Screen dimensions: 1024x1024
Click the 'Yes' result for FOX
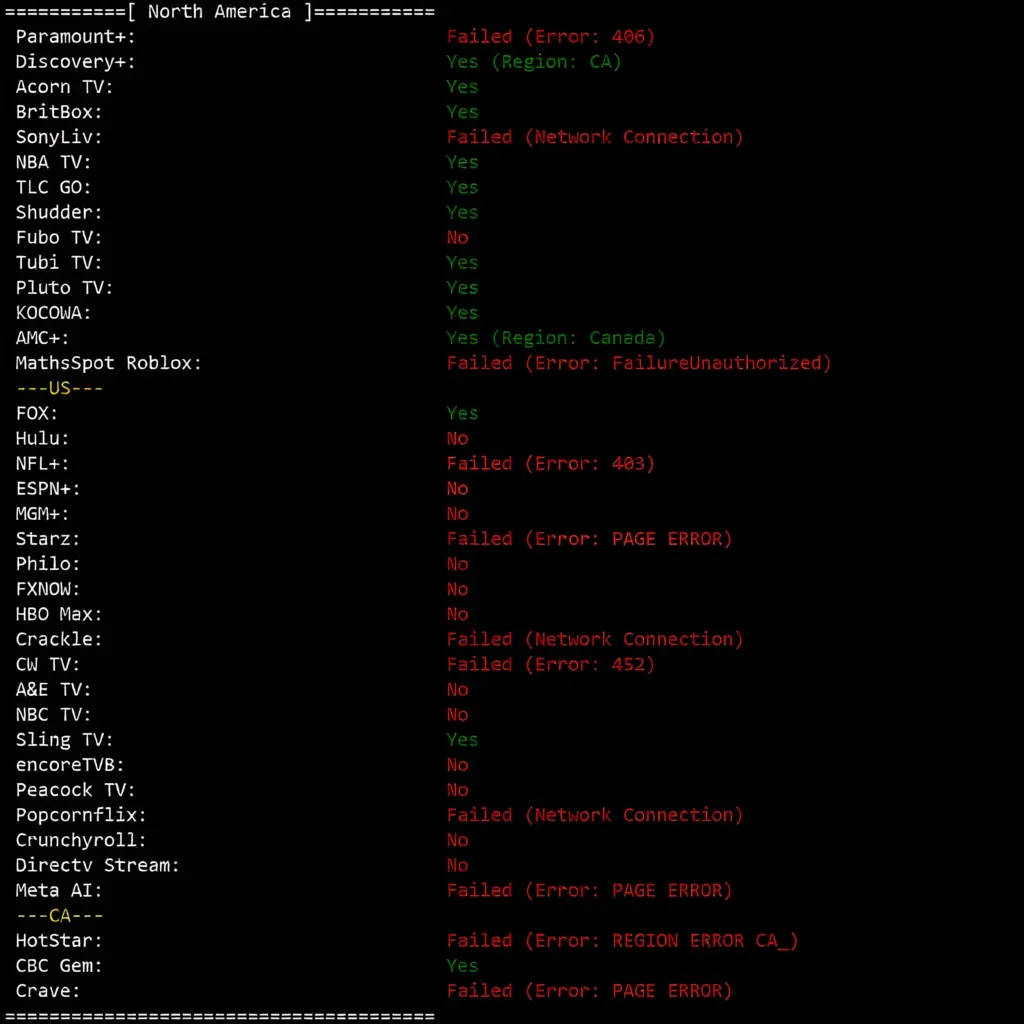[x=462, y=413]
